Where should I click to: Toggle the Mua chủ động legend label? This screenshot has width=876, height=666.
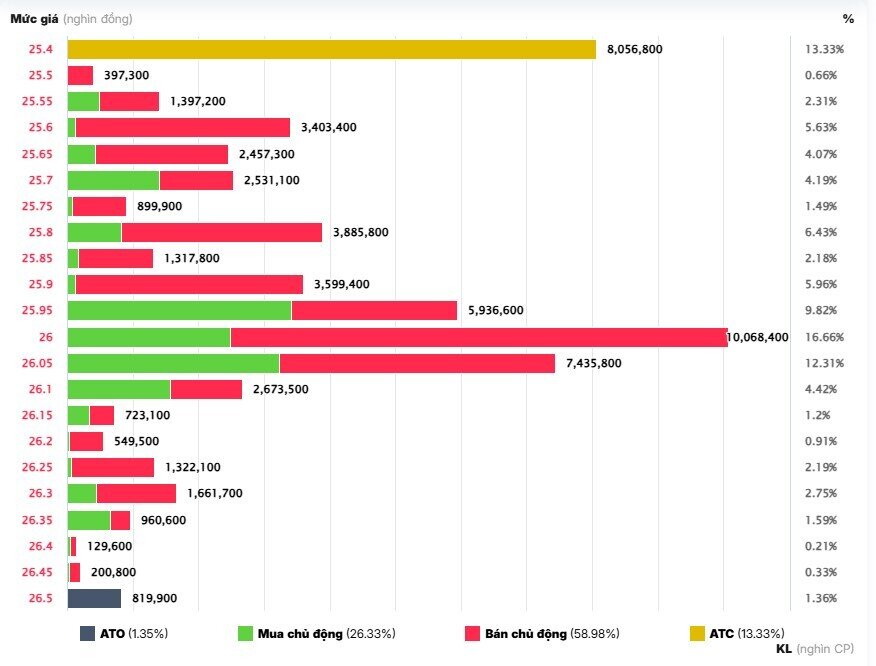click(301, 633)
